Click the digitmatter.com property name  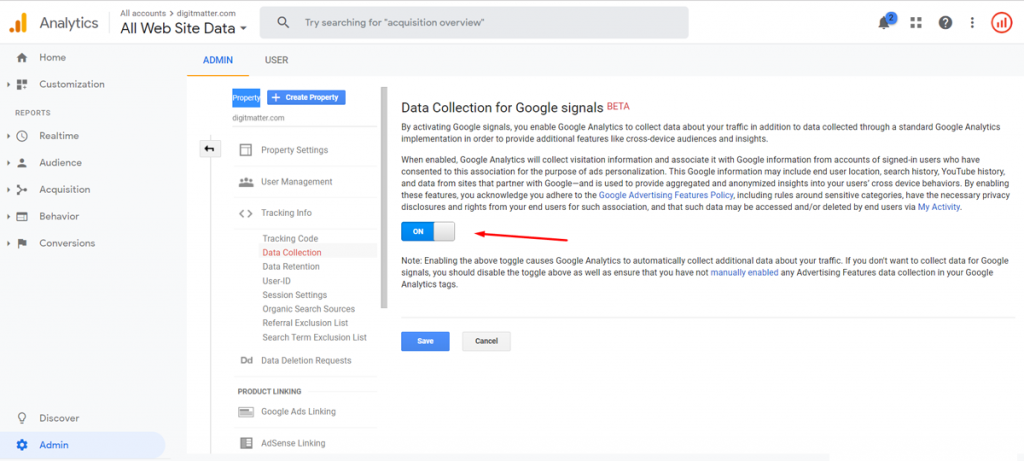point(257,118)
